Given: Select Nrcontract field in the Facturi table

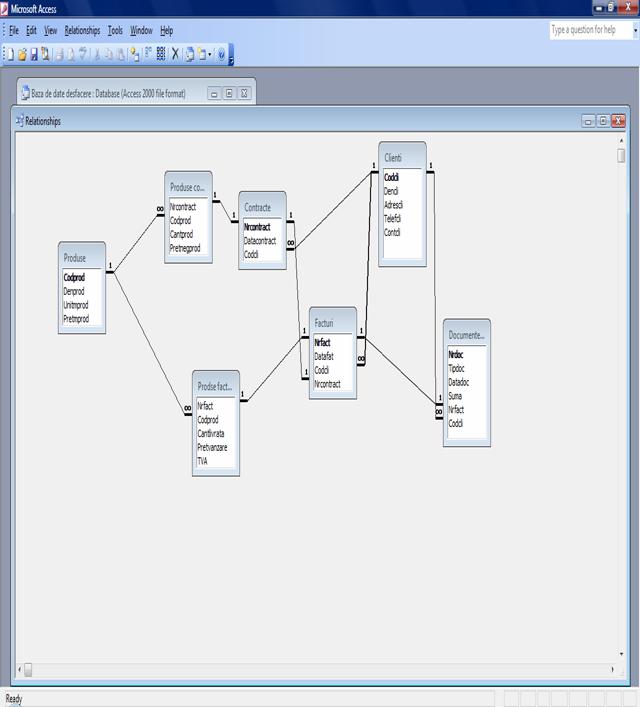Looking at the screenshot, I should click(x=328, y=383).
